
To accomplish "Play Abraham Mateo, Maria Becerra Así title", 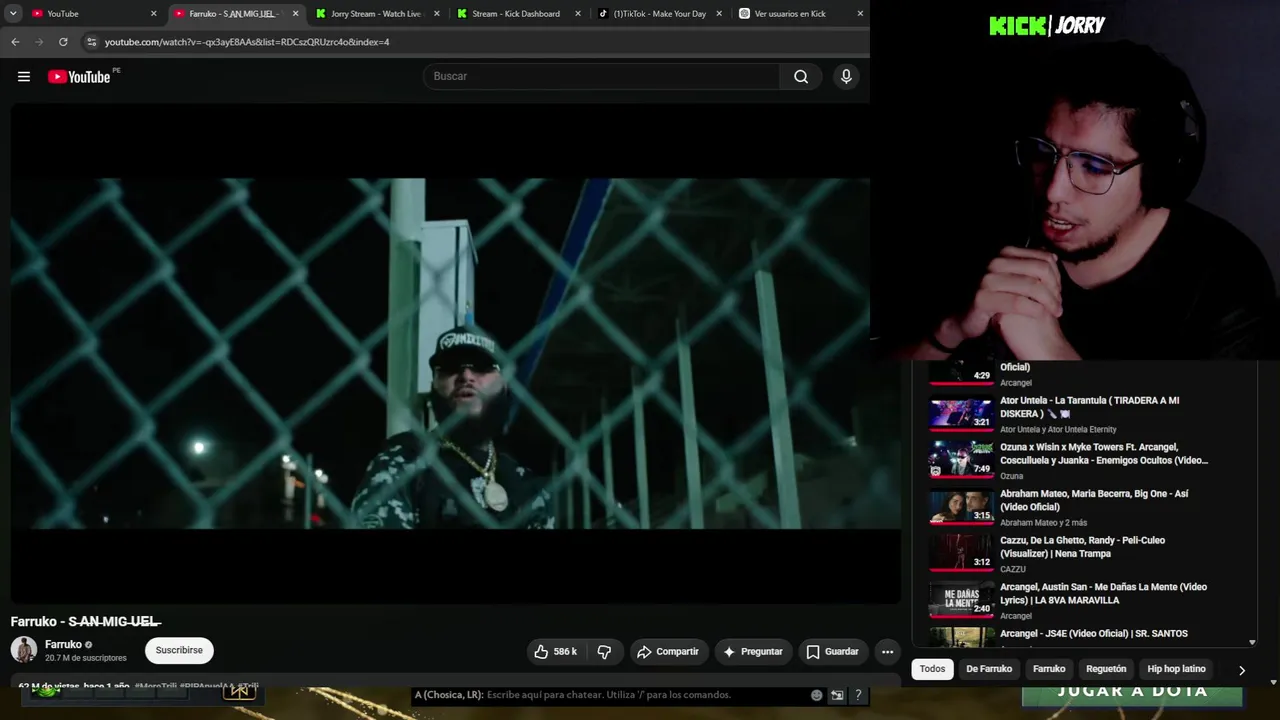I will point(1094,500).
